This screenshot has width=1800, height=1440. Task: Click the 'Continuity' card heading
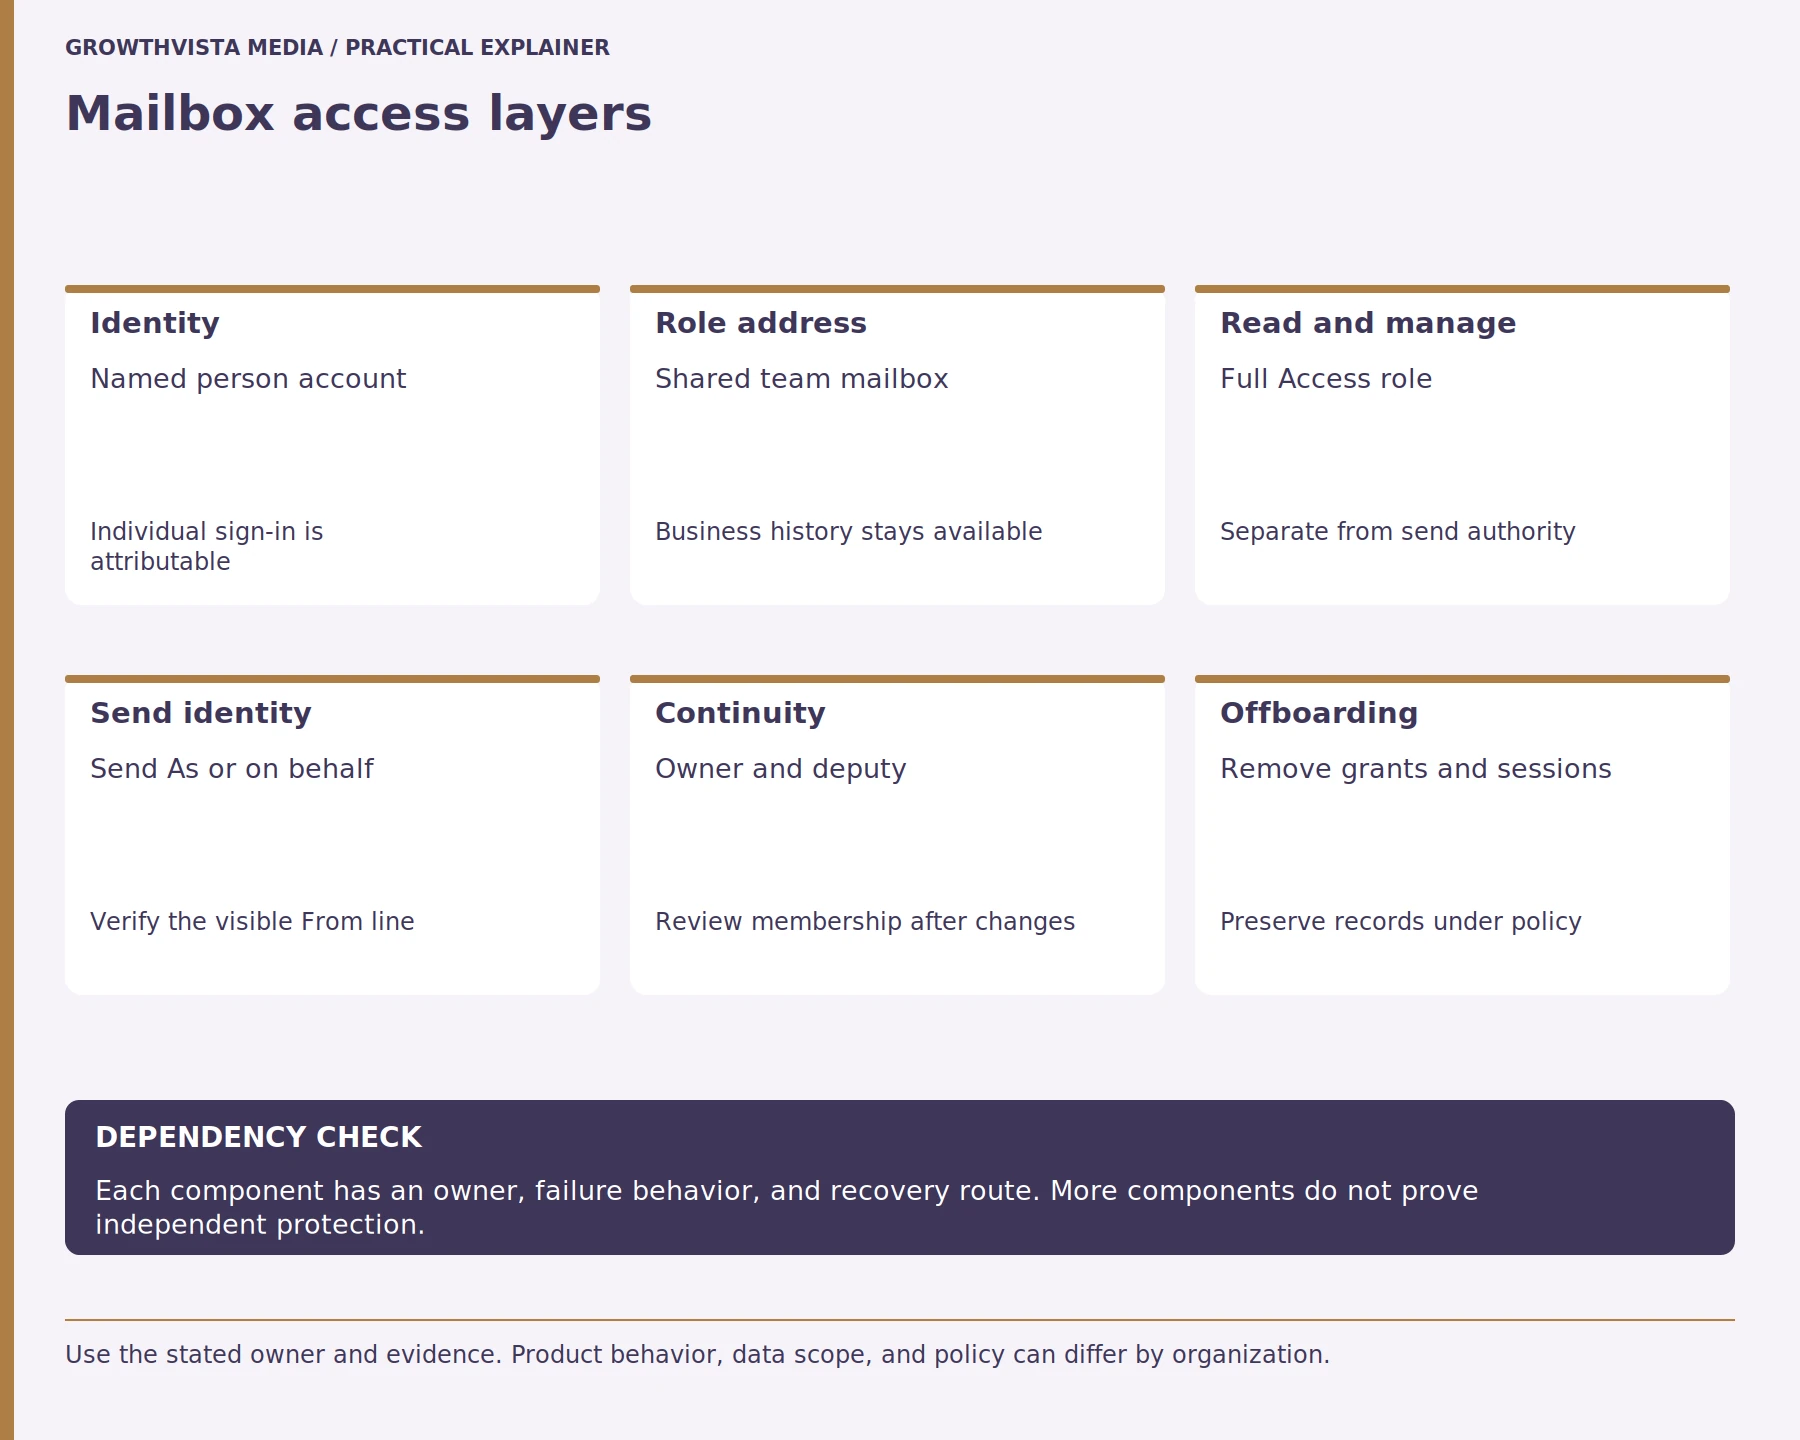[740, 713]
